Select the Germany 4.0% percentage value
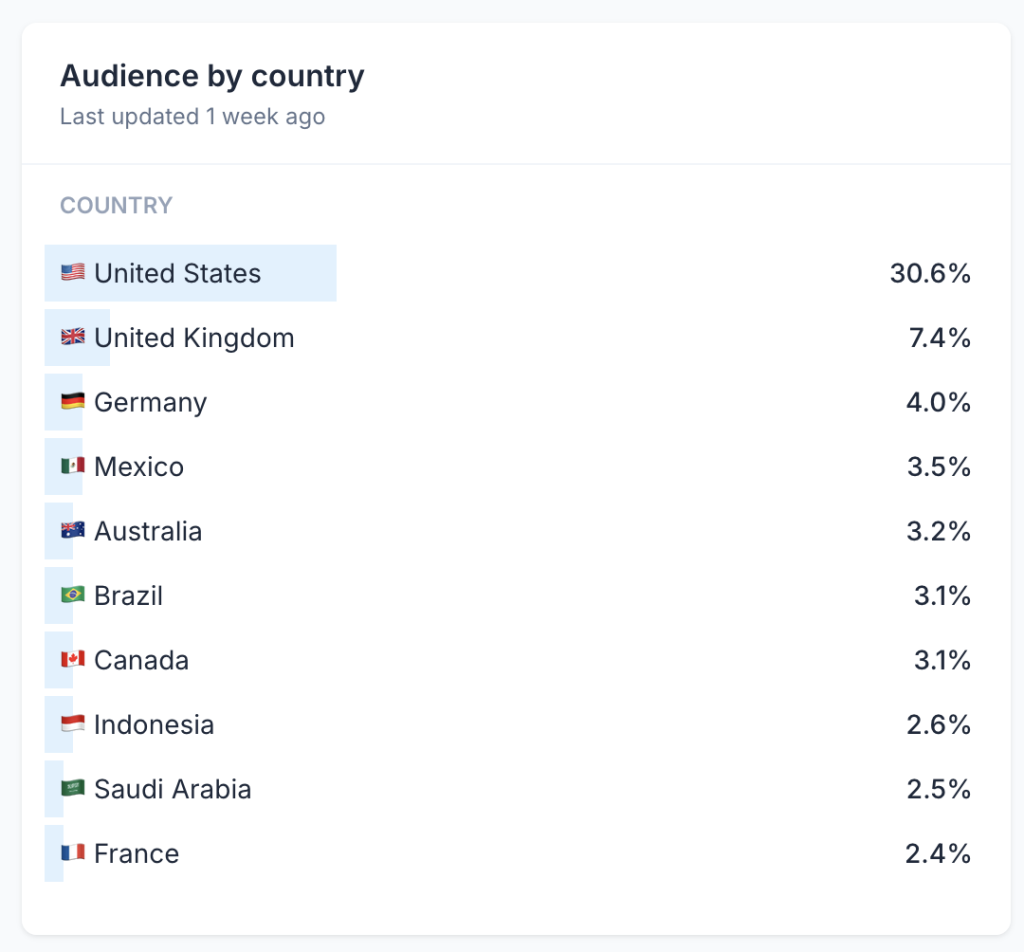The width and height of the screenshot is (1024, 952). (938, 402)
